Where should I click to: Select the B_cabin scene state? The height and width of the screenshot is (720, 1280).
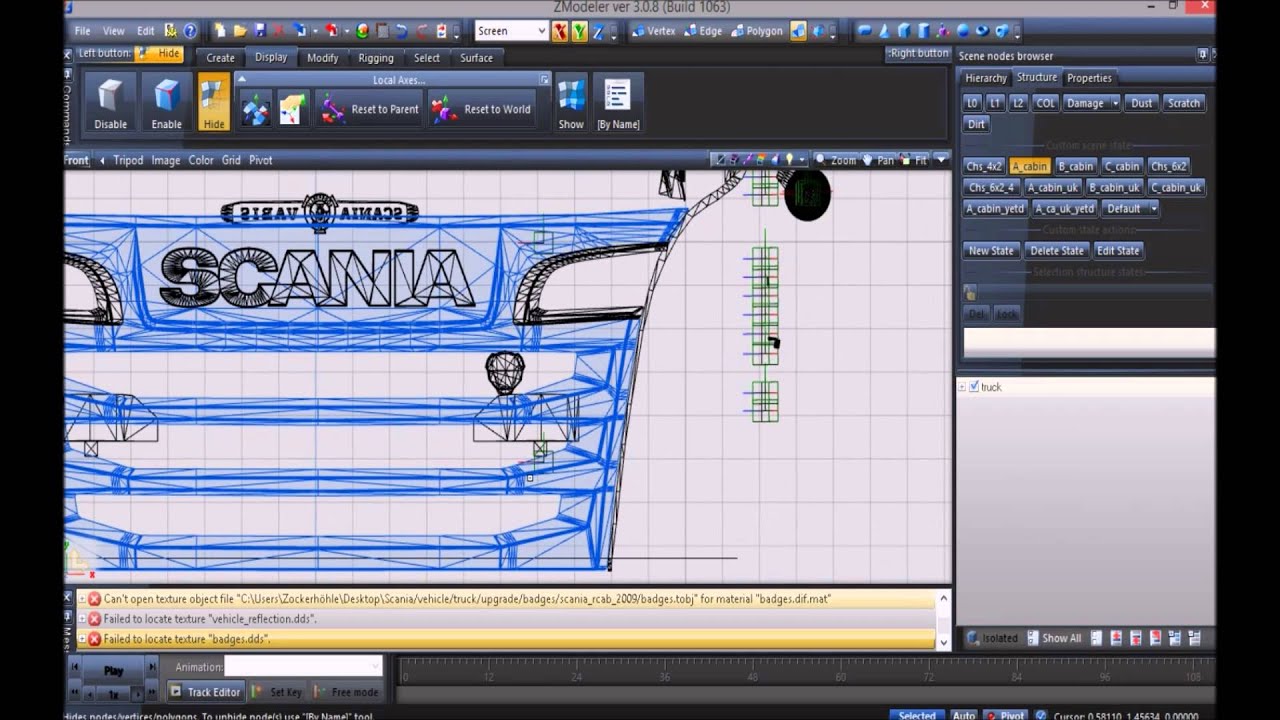(x=1076, y=167)
